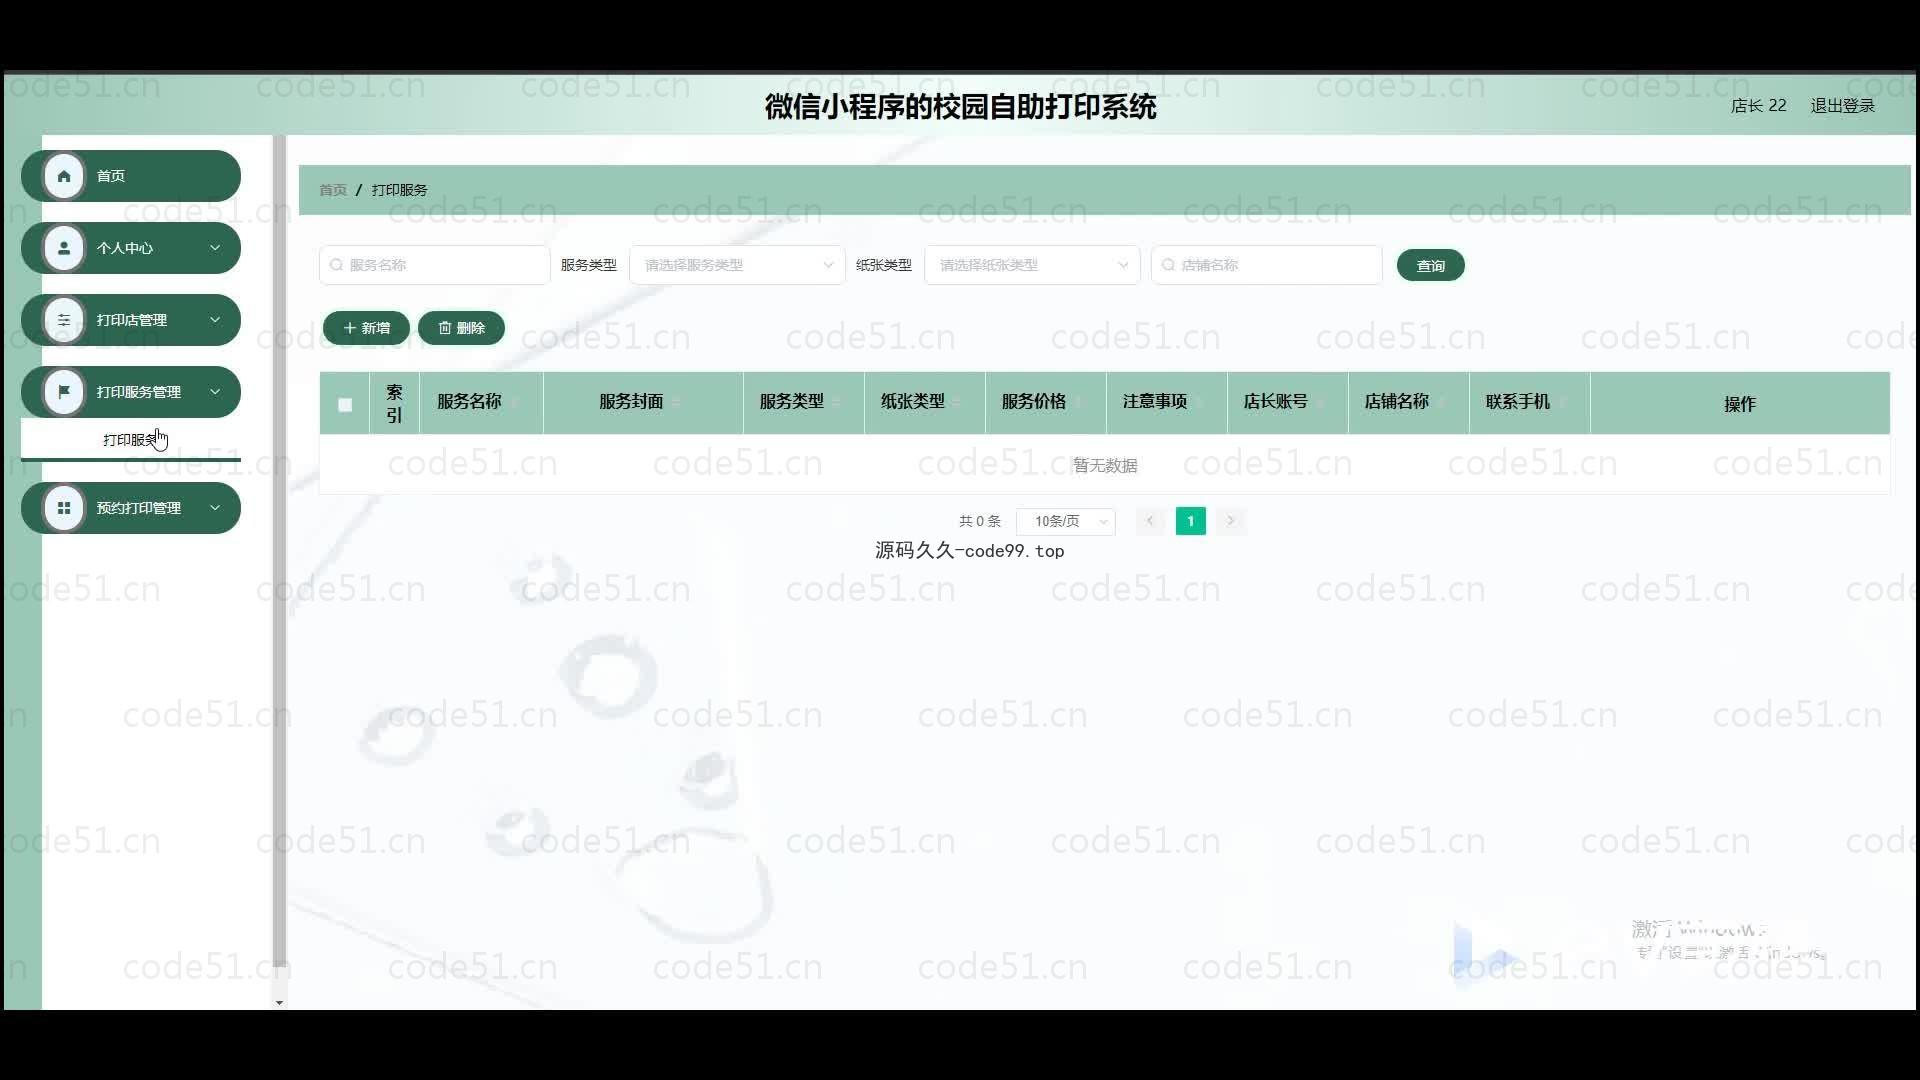Open 打印店管理 sidebar menu

[x=131, y=320]
